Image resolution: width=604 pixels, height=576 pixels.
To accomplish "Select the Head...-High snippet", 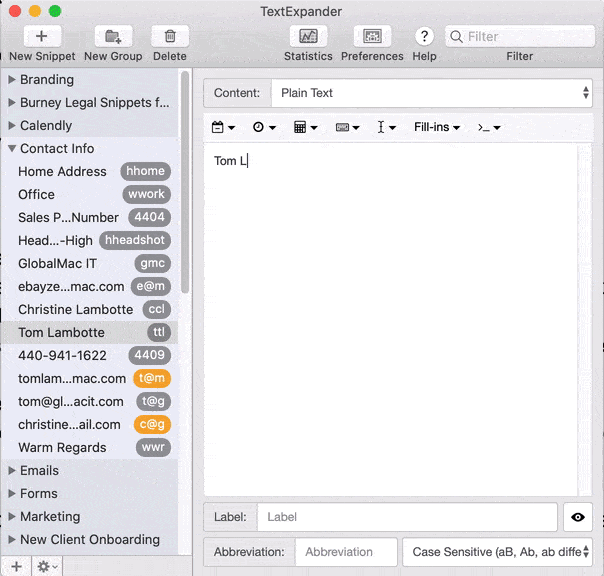I will coord(89,240).
